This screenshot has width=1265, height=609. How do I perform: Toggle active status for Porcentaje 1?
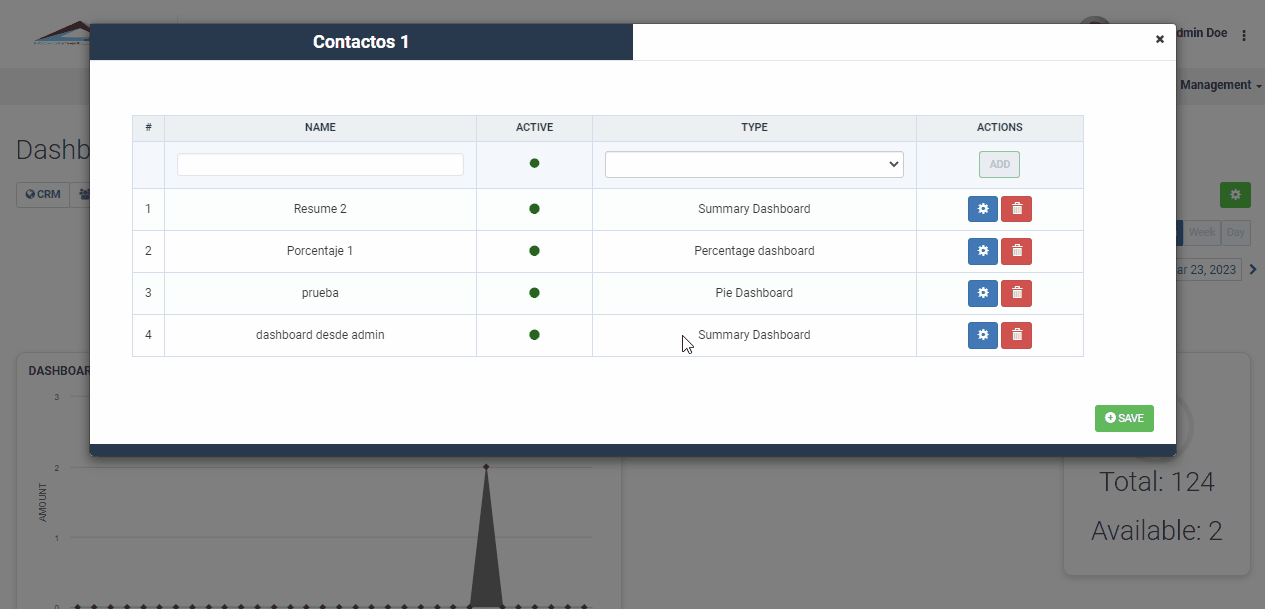pyautogui.click(x=534, y=251)
